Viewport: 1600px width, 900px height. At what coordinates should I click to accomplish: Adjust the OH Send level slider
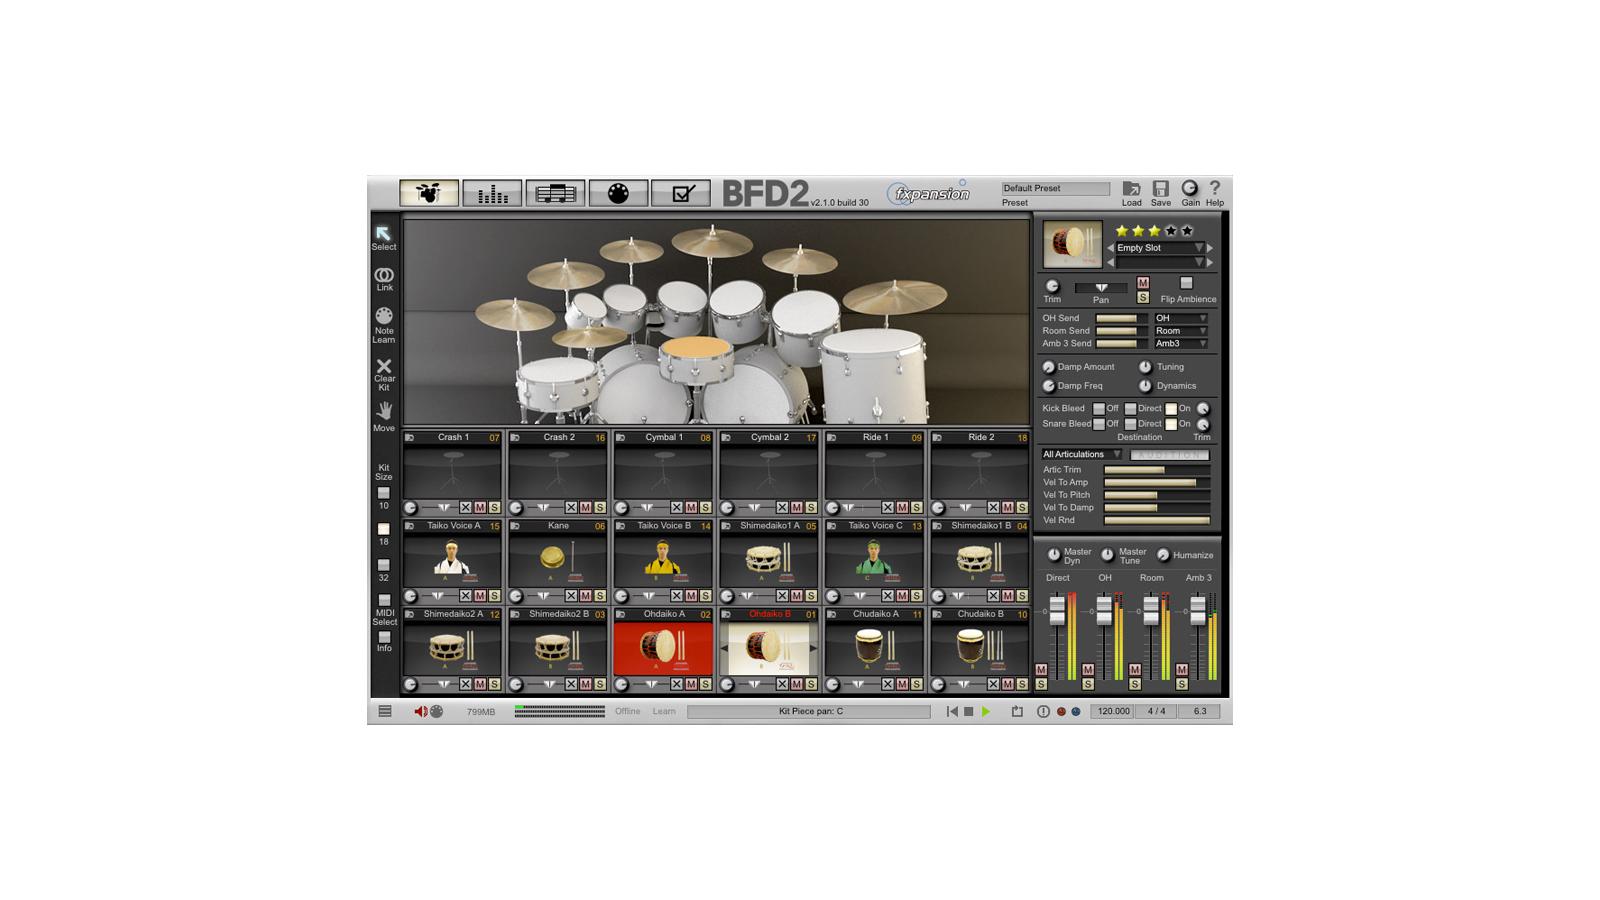1121,318
